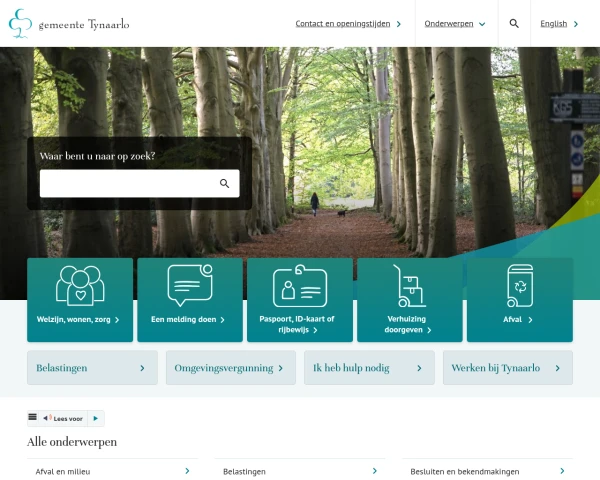Image resolution: width=600 pixels, height=480 pixels.
Task: Open Verhuizing doorgeven link text
Action: (x=405, y=324)
